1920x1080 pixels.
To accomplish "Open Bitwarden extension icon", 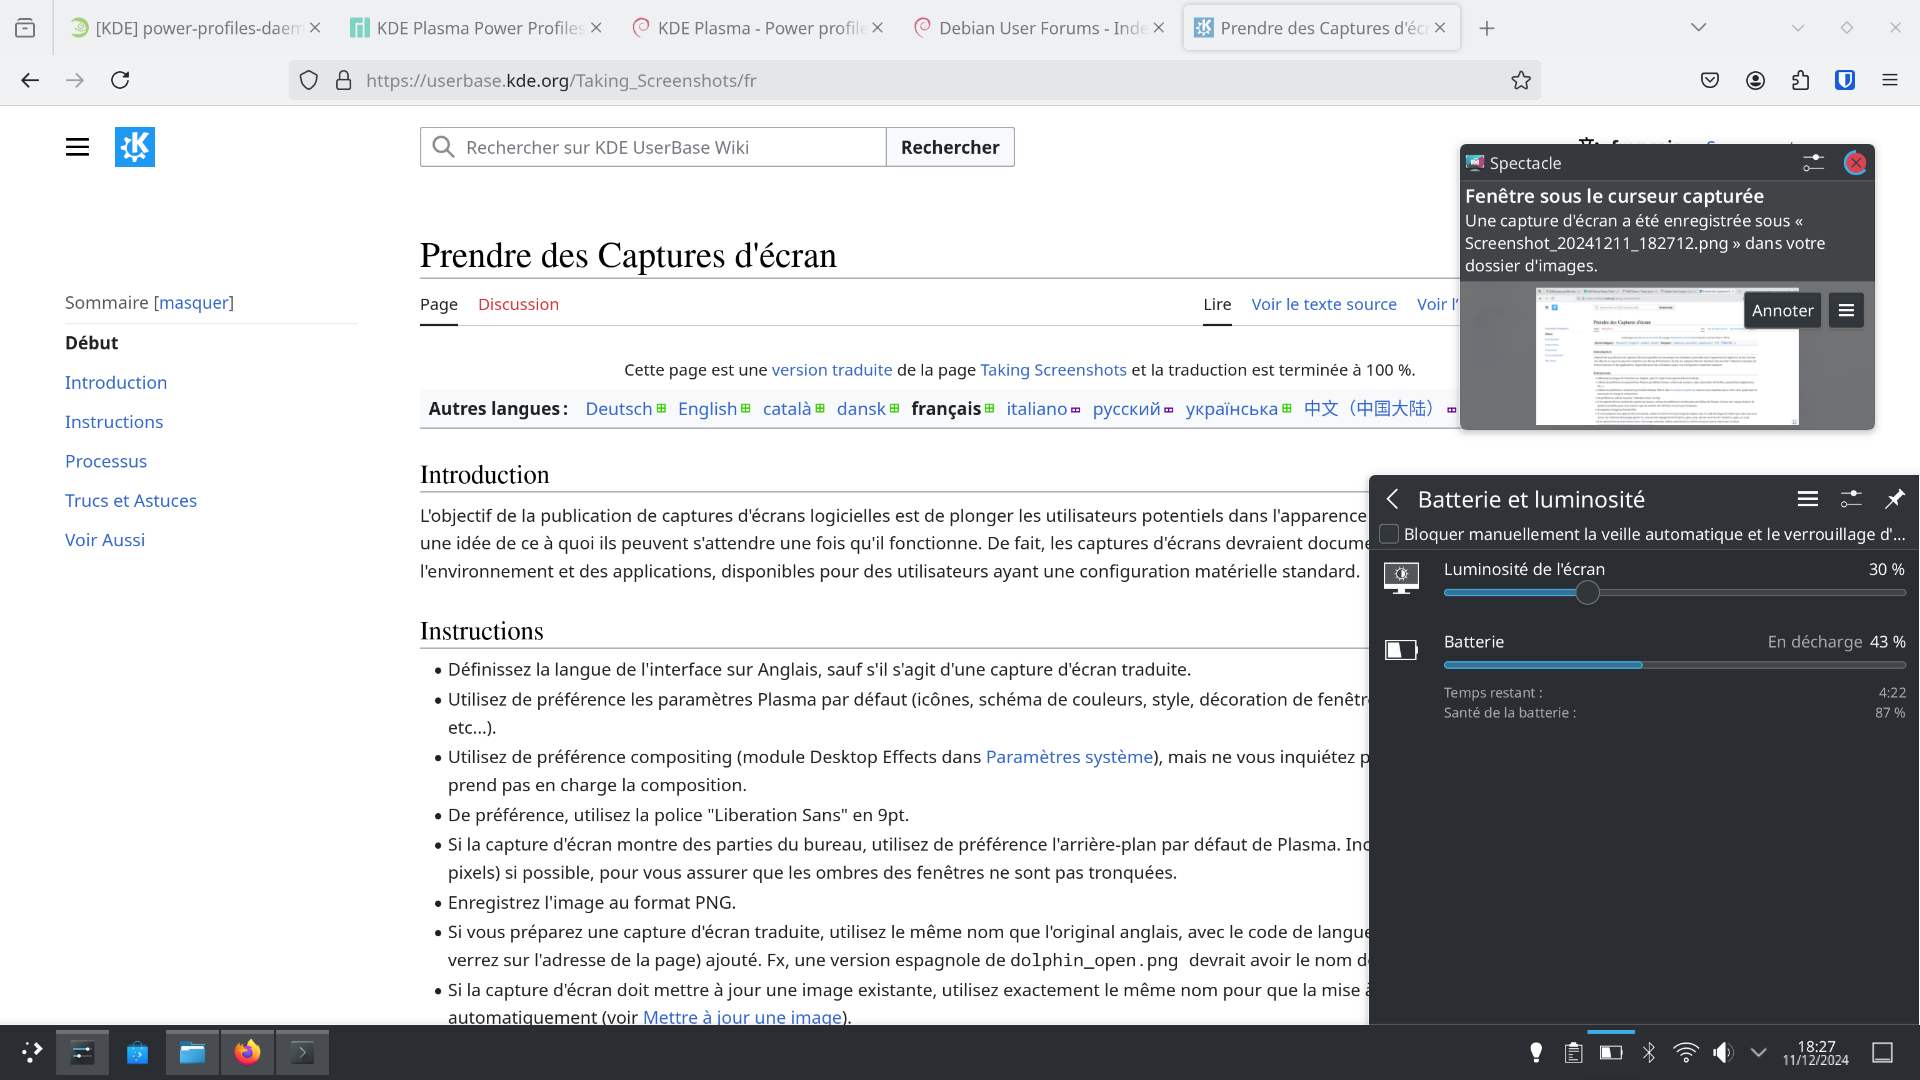I will click(x=1845, y=80).
